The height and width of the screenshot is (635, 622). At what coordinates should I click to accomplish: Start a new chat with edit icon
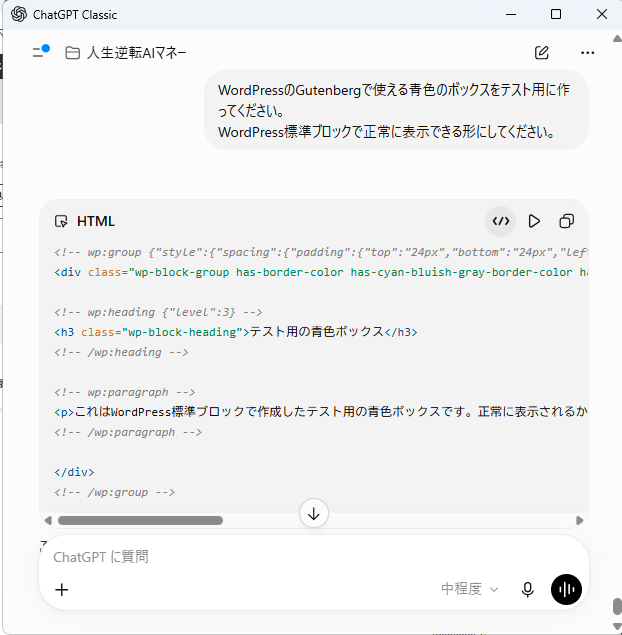click(541, 53)
